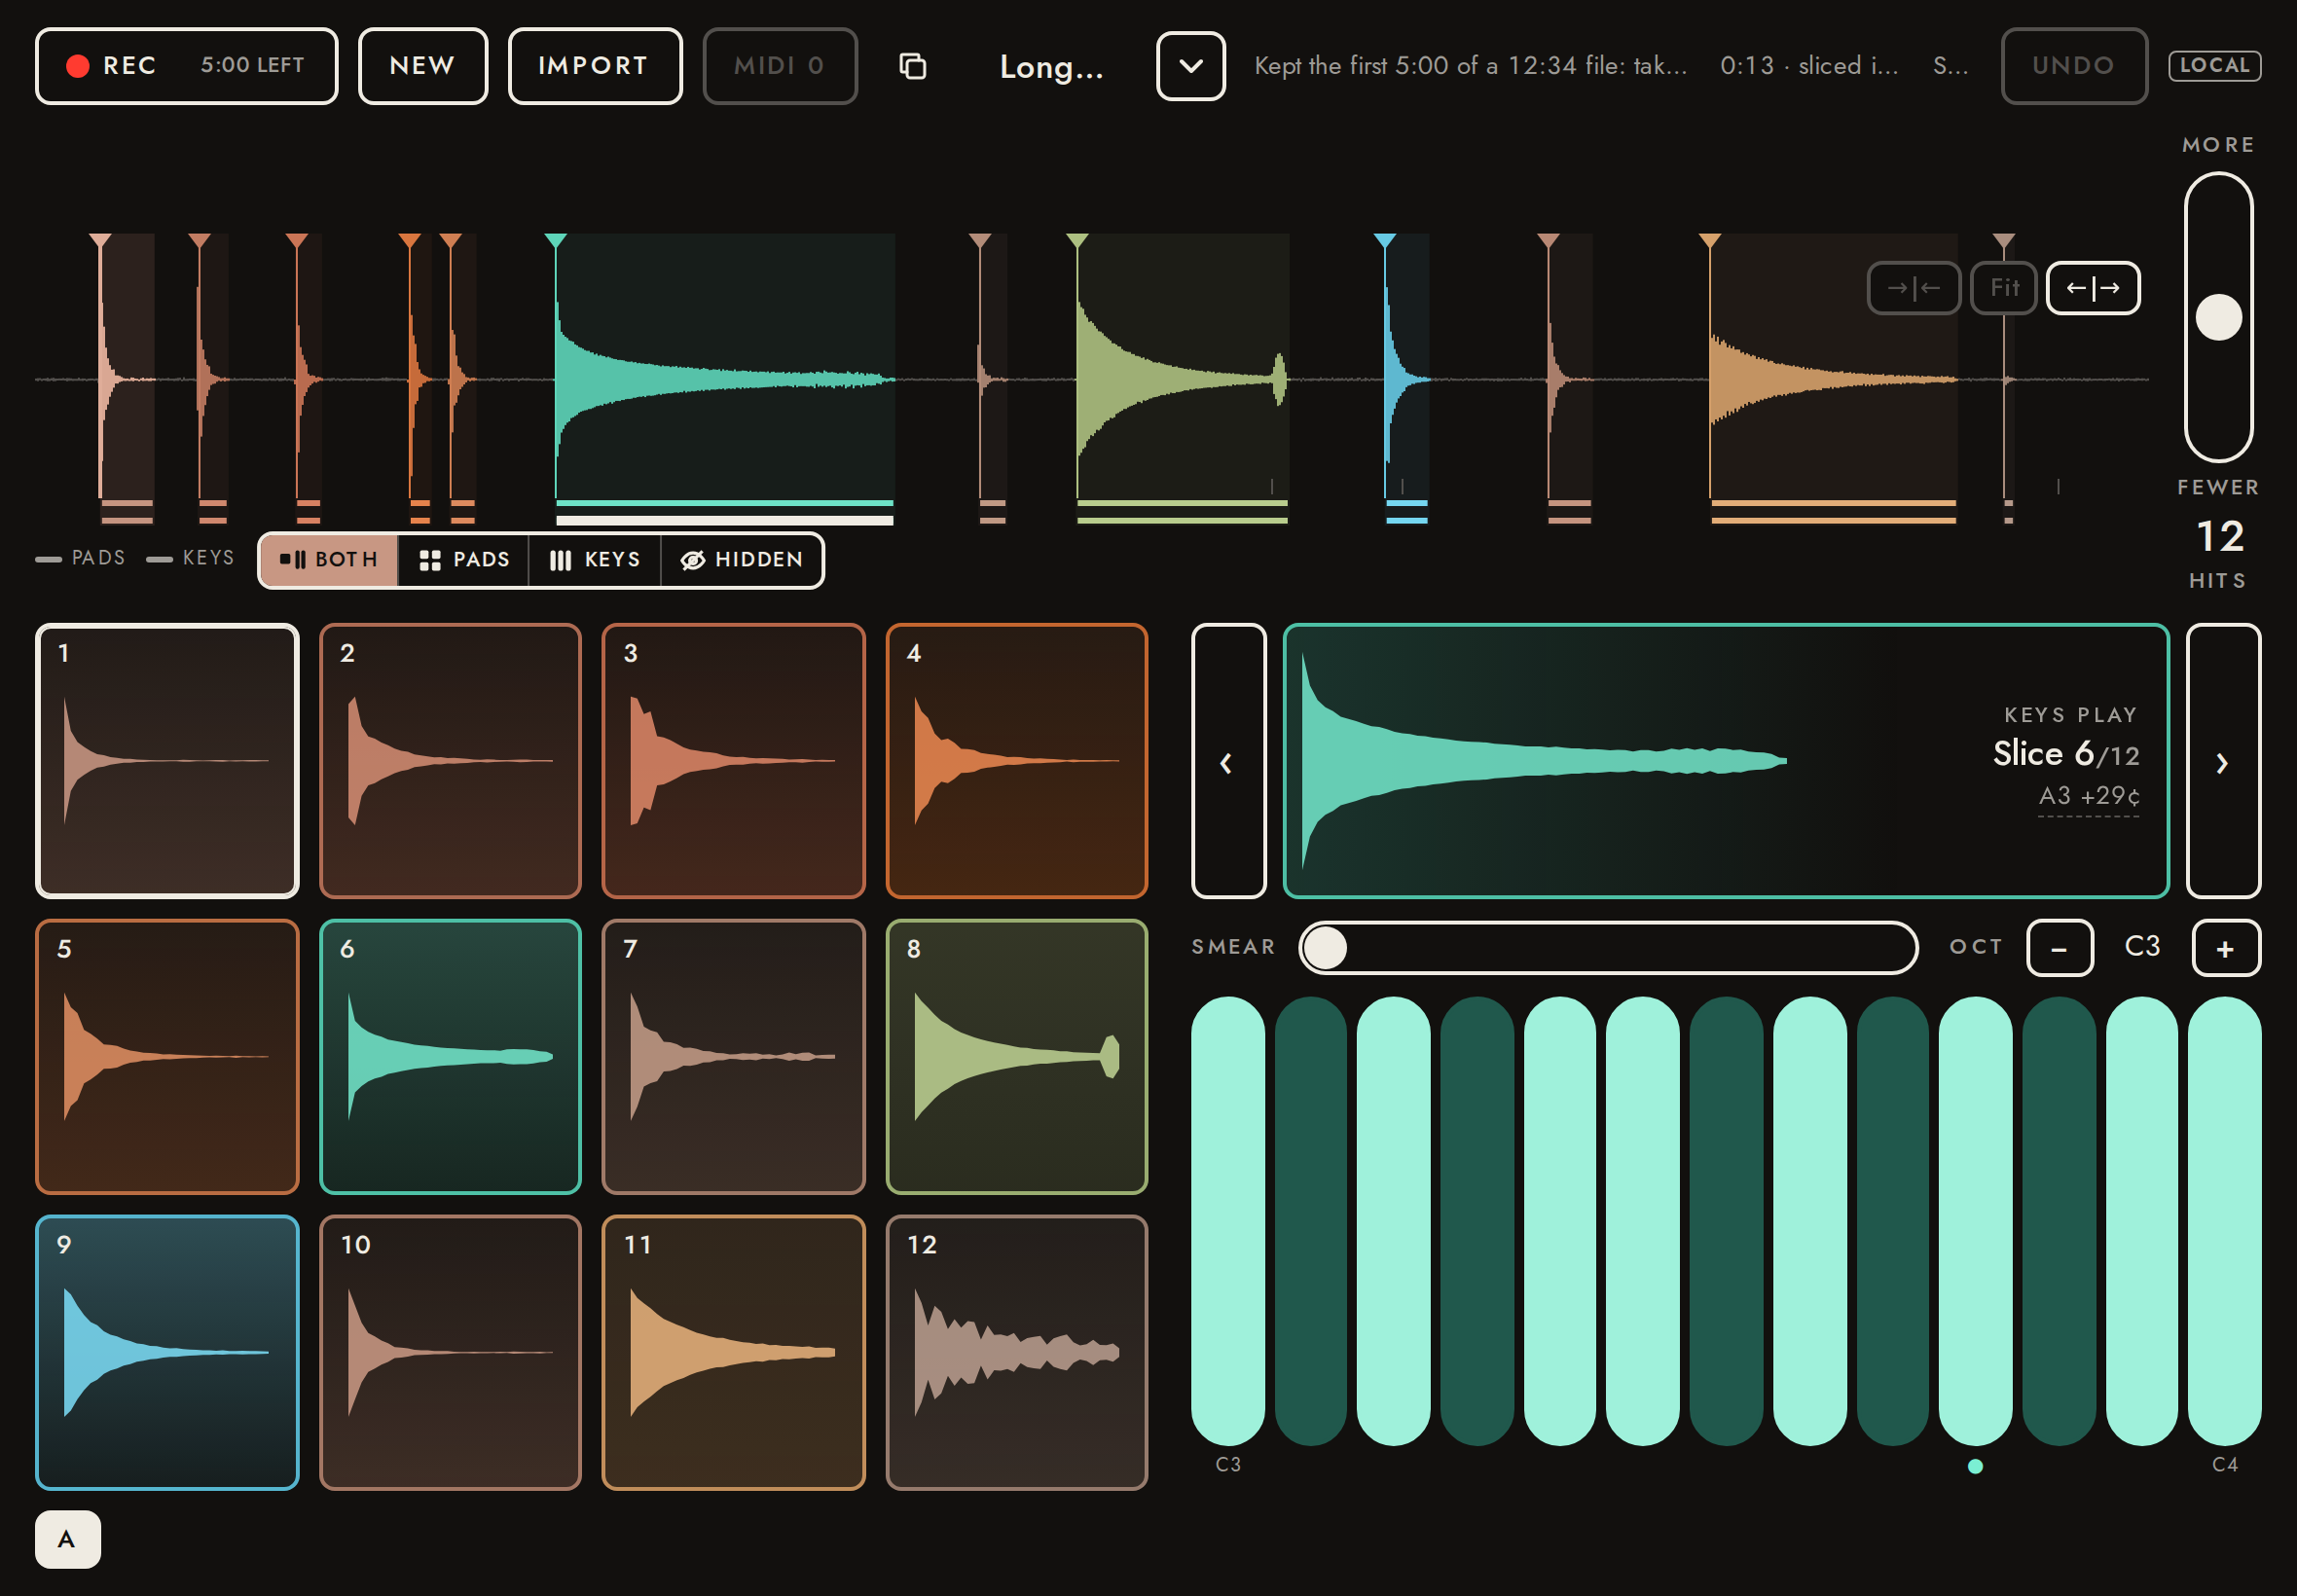
Task: Trigger pad 1
Action: pos(167,761)
